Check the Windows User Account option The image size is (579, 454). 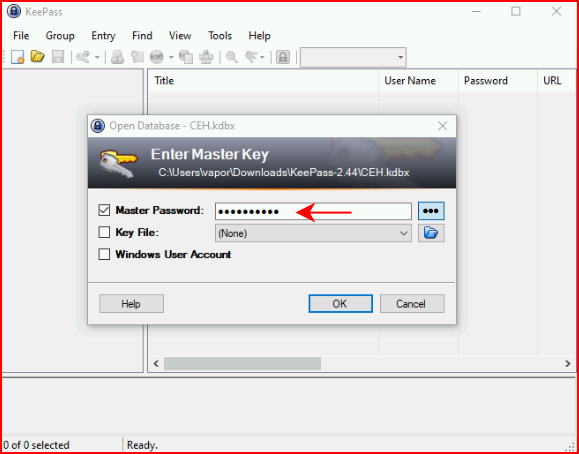coord(104,255)
